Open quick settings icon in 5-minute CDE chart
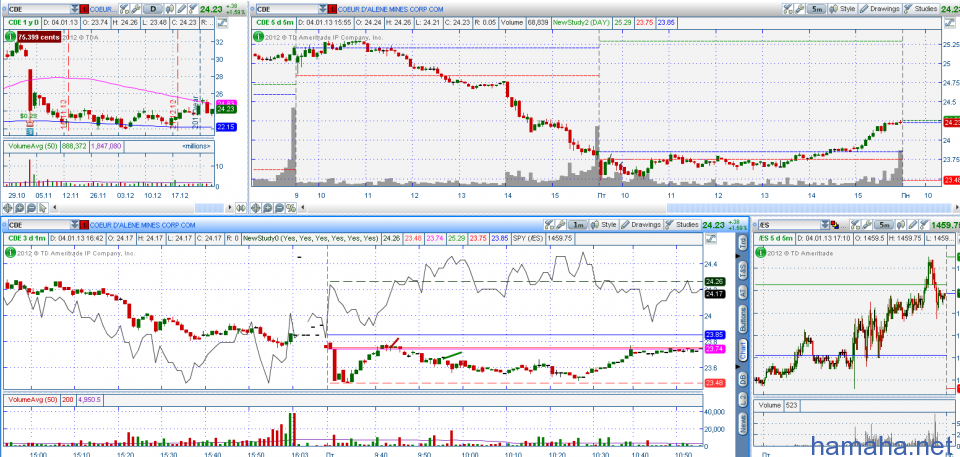Viewport: 960px width, 457px height. click(x=787, y=9)
